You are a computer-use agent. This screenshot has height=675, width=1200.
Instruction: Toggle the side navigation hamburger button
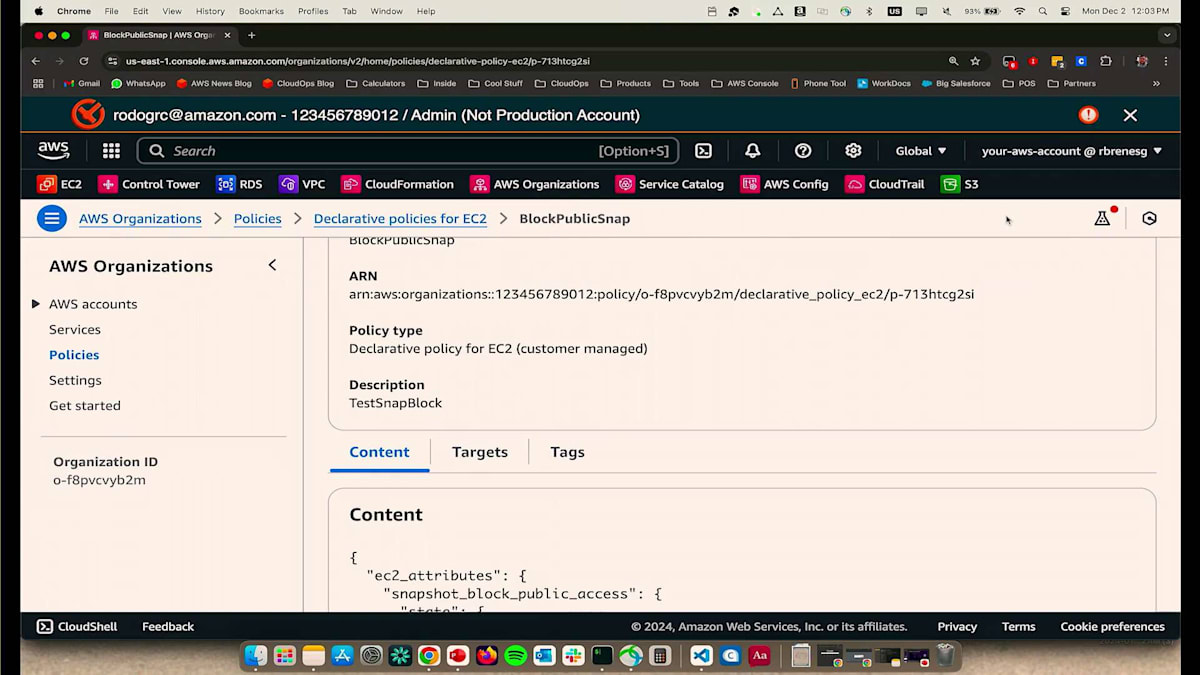(52, 218)
